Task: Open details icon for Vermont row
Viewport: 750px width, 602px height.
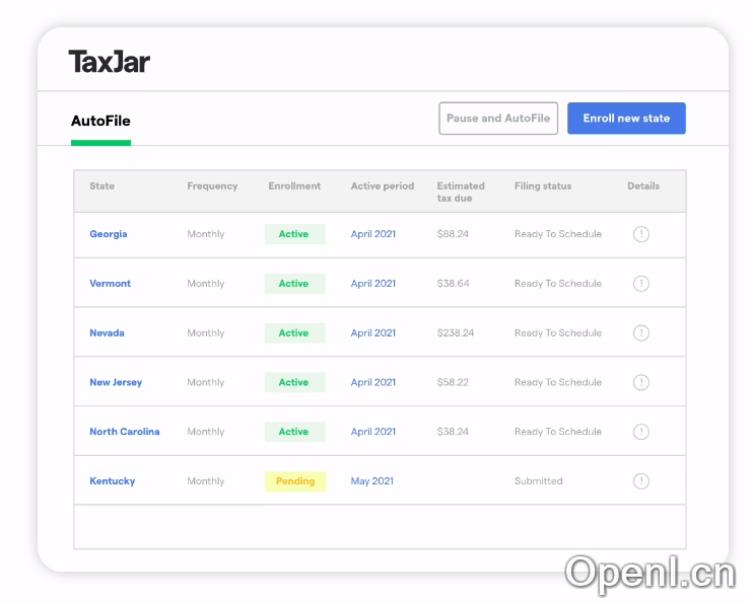Action: [x=641, y=283]
